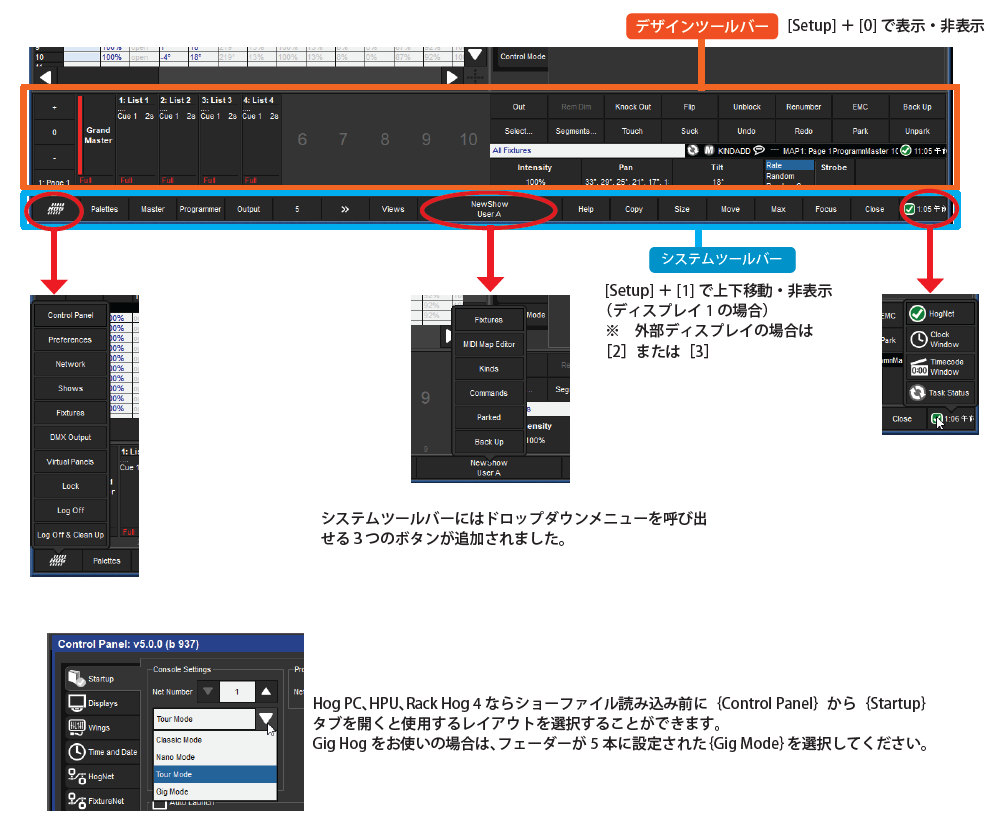
Task: Decrease Net Number with down arrow
Action: click(x=208, y=691)
